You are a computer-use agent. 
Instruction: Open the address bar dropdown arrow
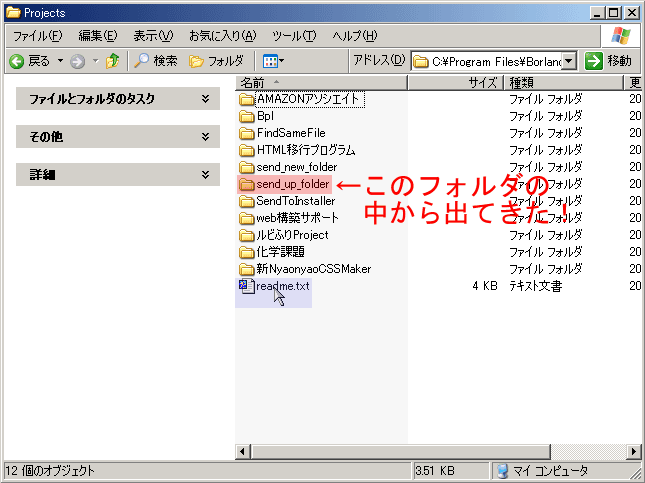(x=569, y=61)
